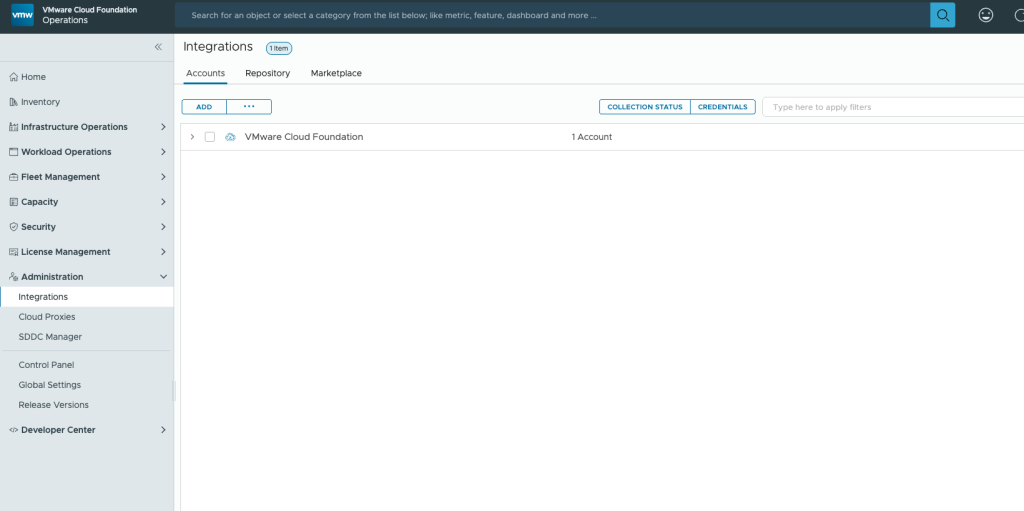Collapse the sidebar with double-chevron icon
This screenshot has height=511, width=1024.
158,47
